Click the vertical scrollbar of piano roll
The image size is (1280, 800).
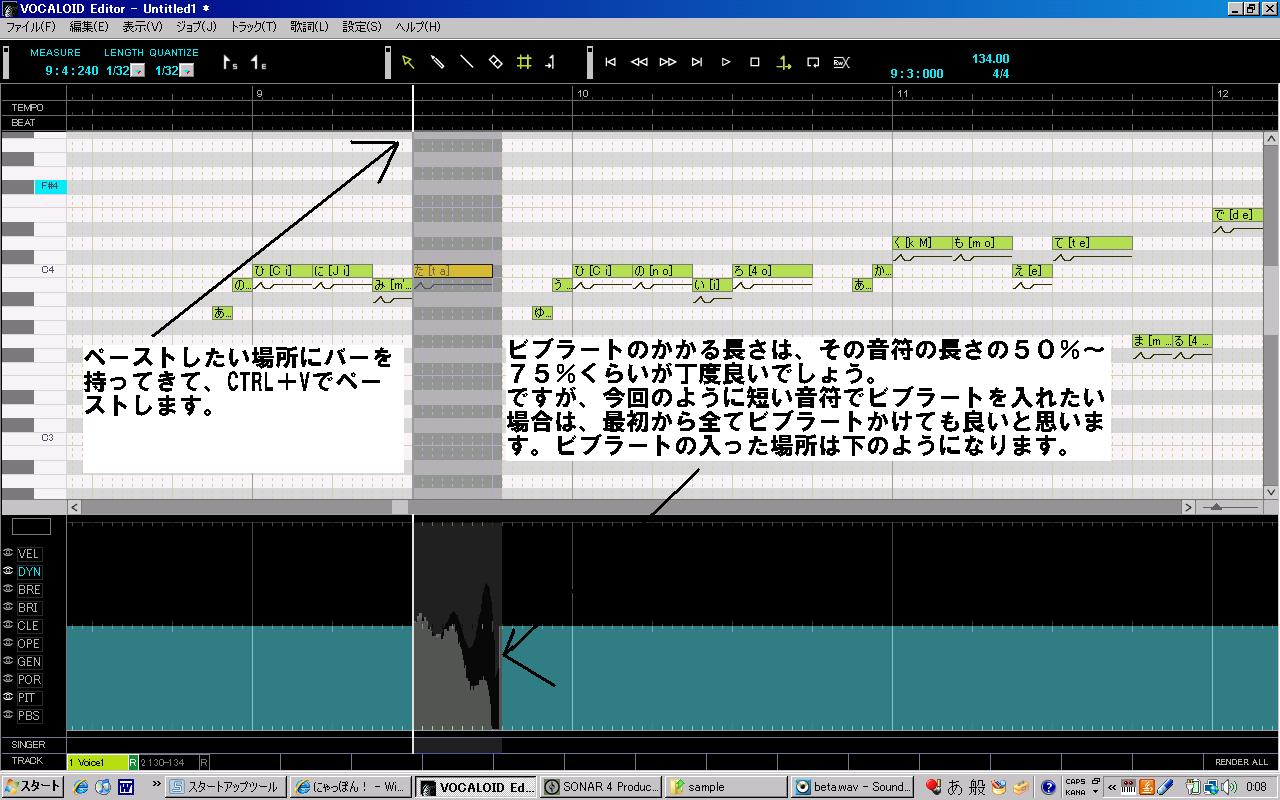(1271, 315)
